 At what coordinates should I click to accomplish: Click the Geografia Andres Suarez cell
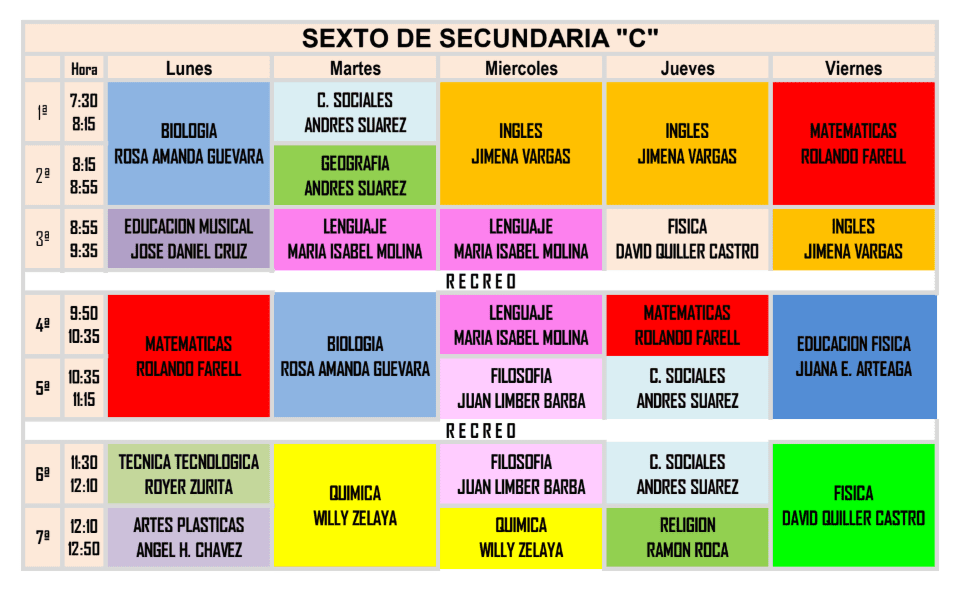[355, 175]
